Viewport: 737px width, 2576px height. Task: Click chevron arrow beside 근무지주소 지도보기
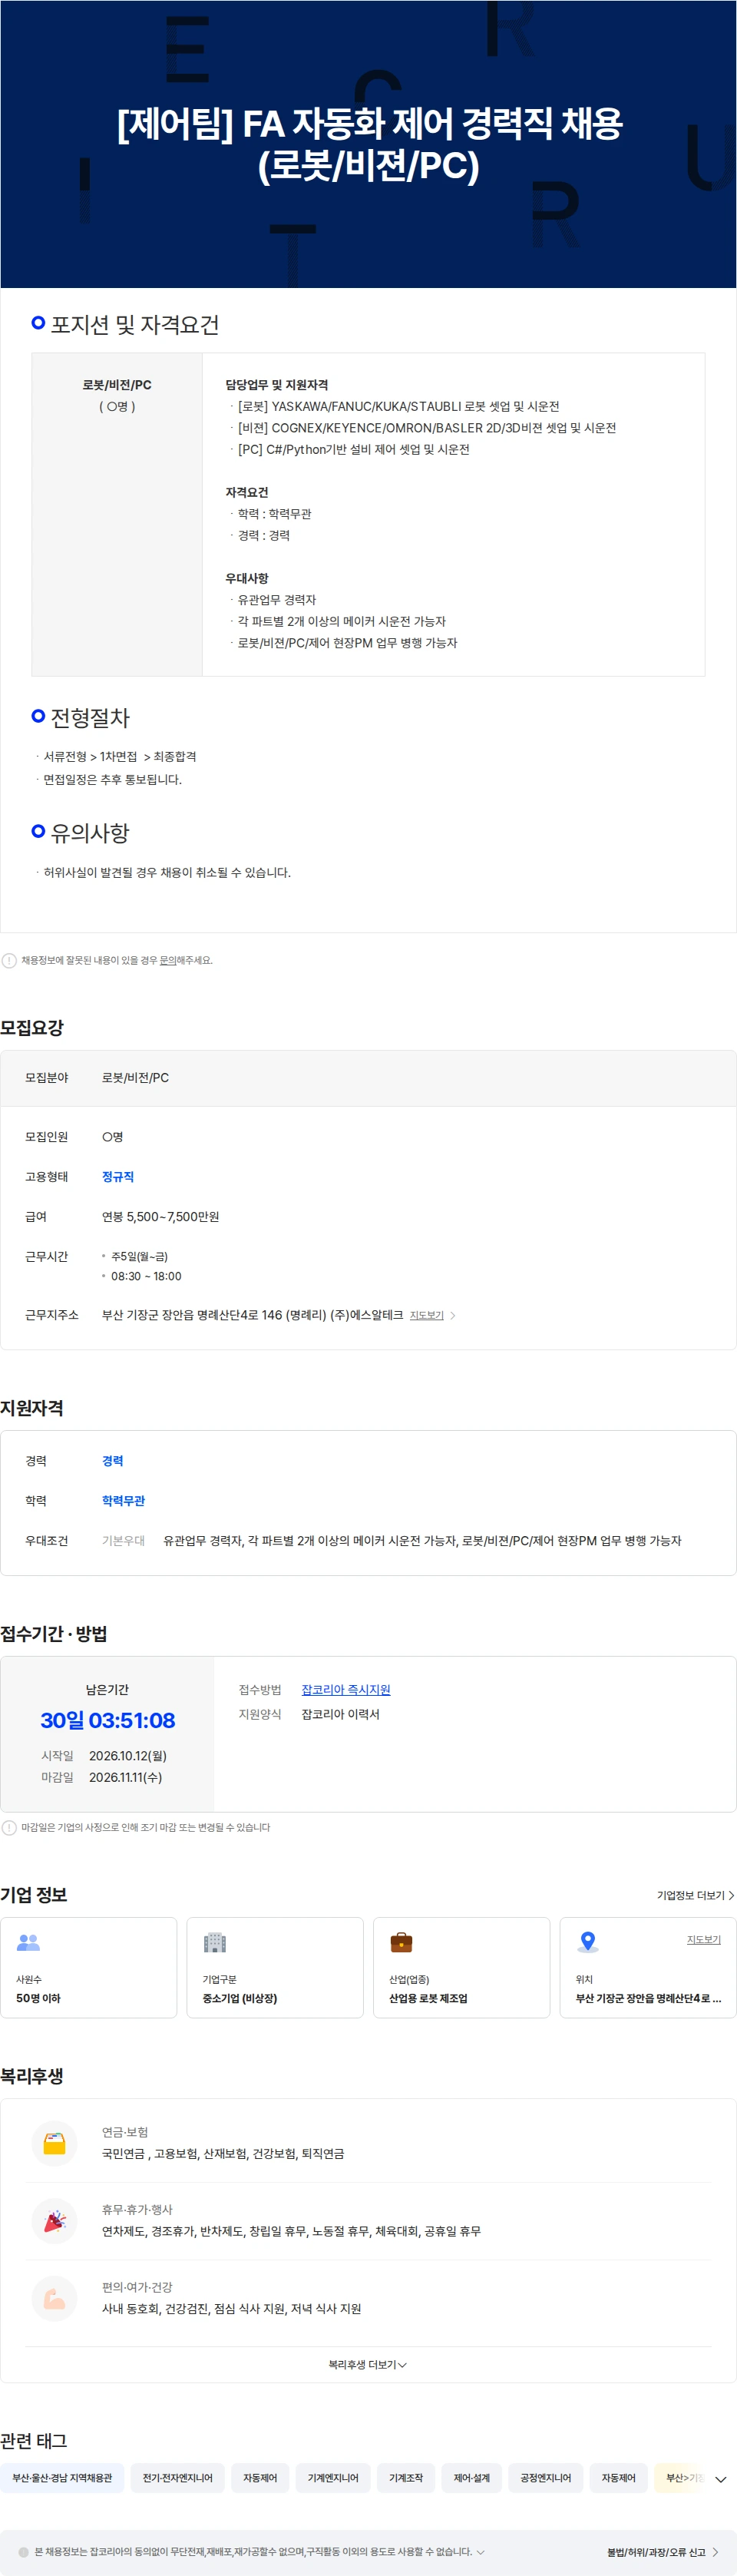coord(453,1315)
